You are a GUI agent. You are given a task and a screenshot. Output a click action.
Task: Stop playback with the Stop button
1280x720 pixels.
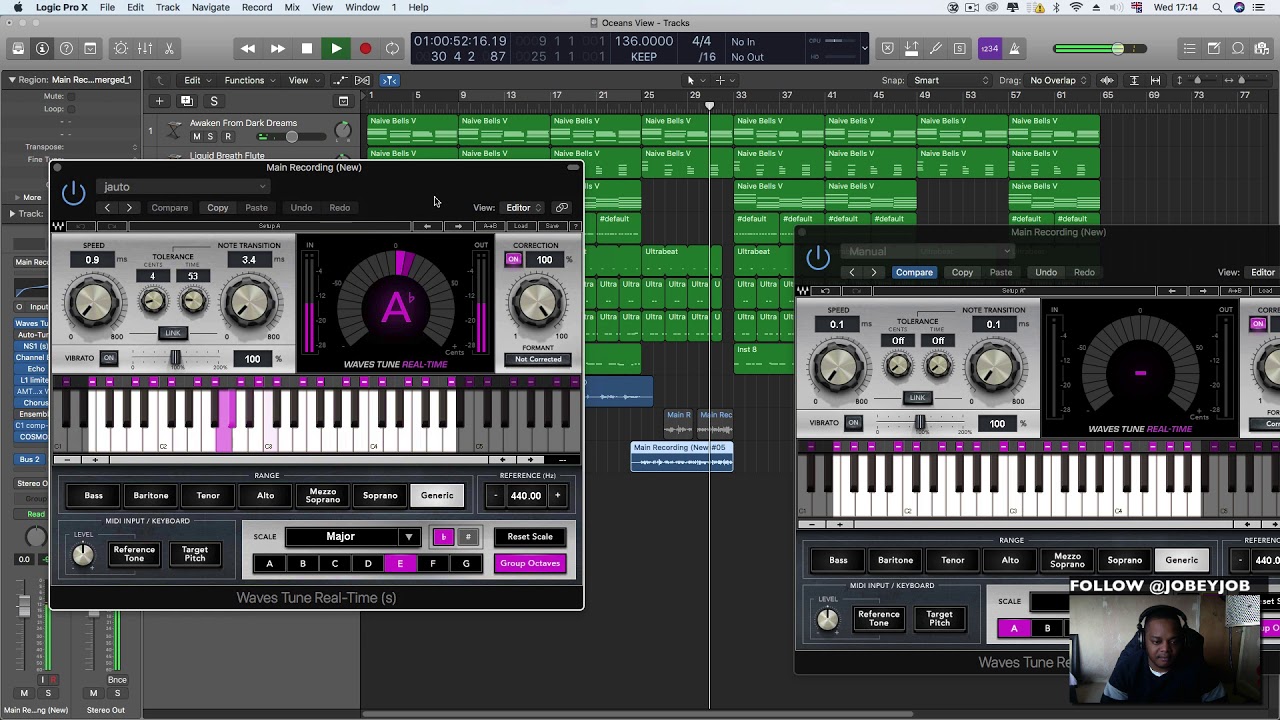point(307,48)
